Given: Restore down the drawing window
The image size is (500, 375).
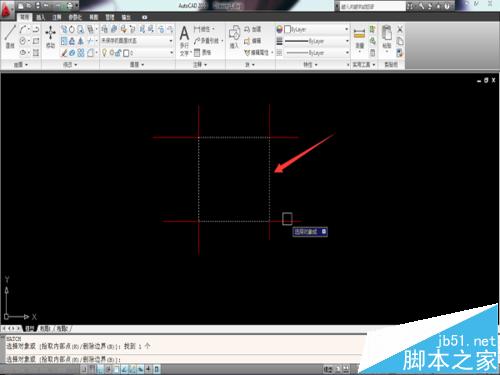Looking at the screenshot, I should coord(486,80).
